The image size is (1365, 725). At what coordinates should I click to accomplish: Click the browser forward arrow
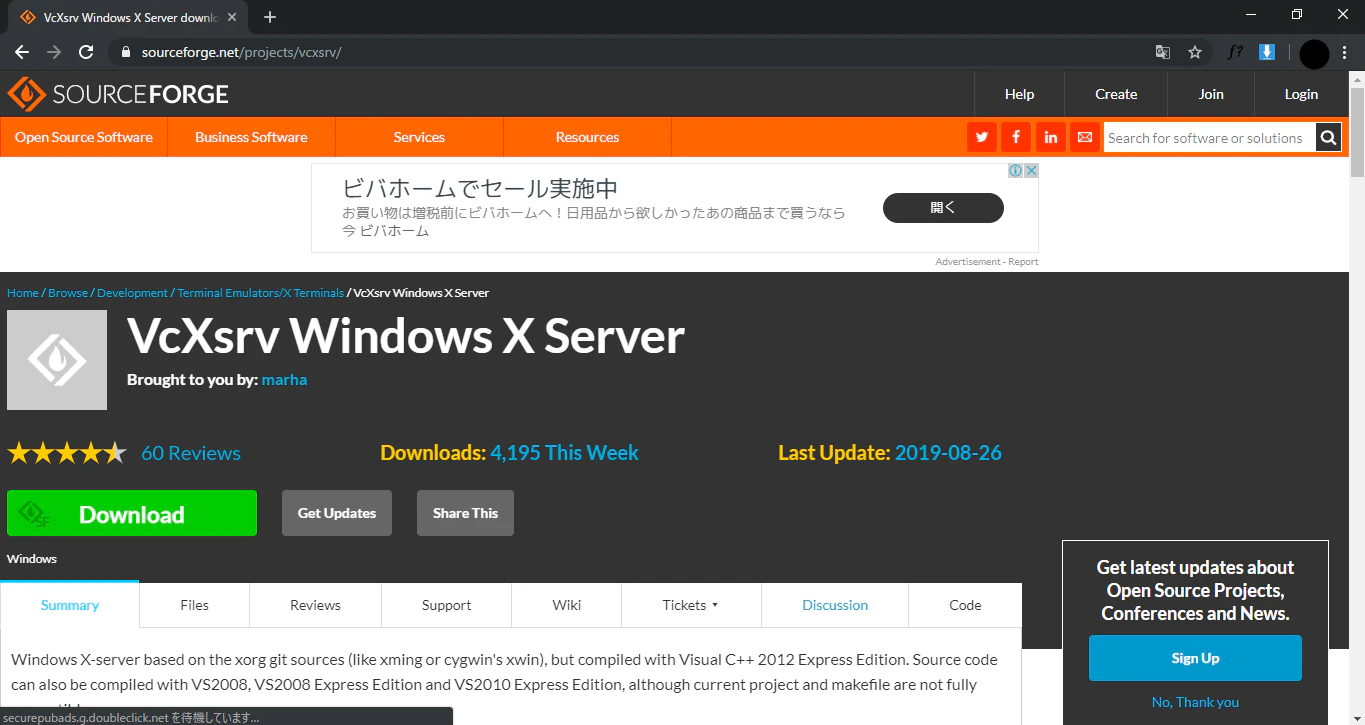pos(54,52)
